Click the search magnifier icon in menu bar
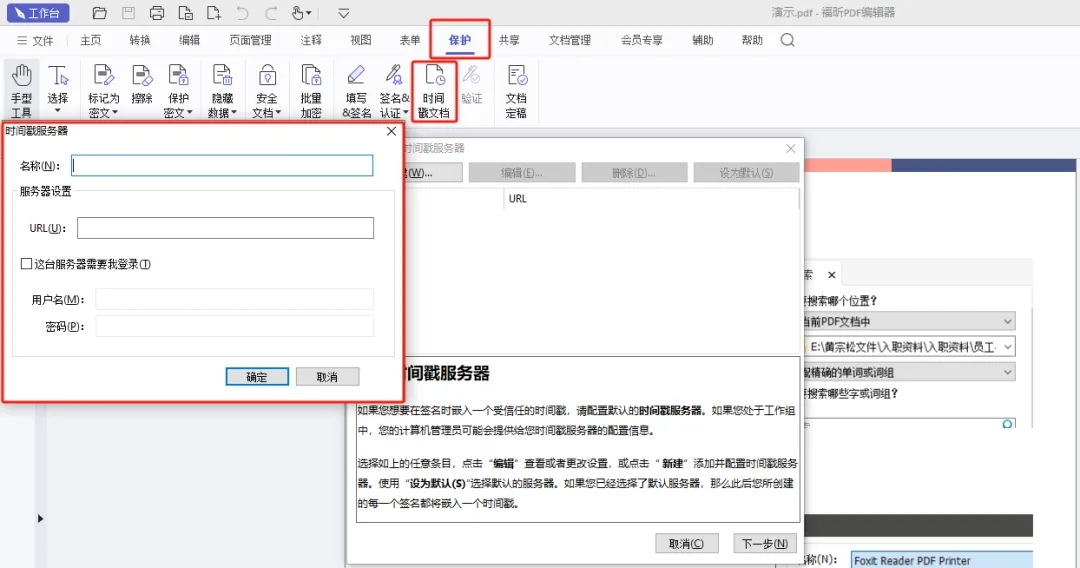Screen dimensions: 1080x568 tap(788, 40)
